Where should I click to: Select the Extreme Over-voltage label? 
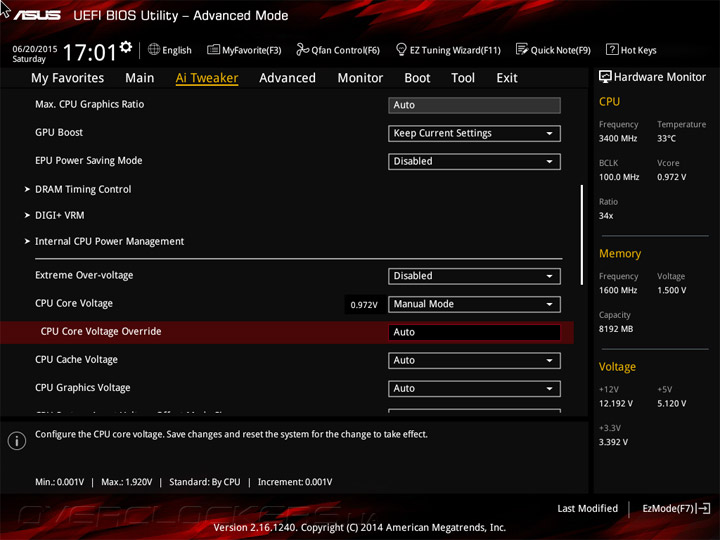(84, 275)
